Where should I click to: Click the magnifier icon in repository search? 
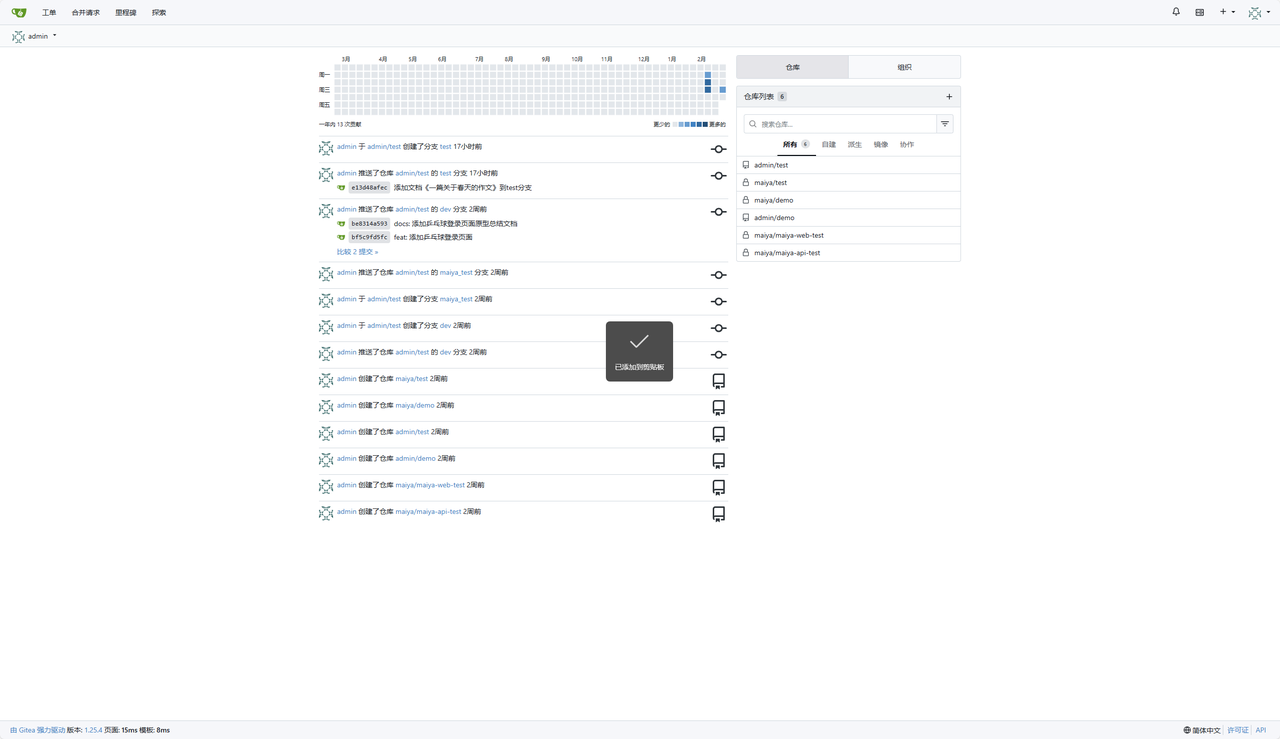pos(753,124)
